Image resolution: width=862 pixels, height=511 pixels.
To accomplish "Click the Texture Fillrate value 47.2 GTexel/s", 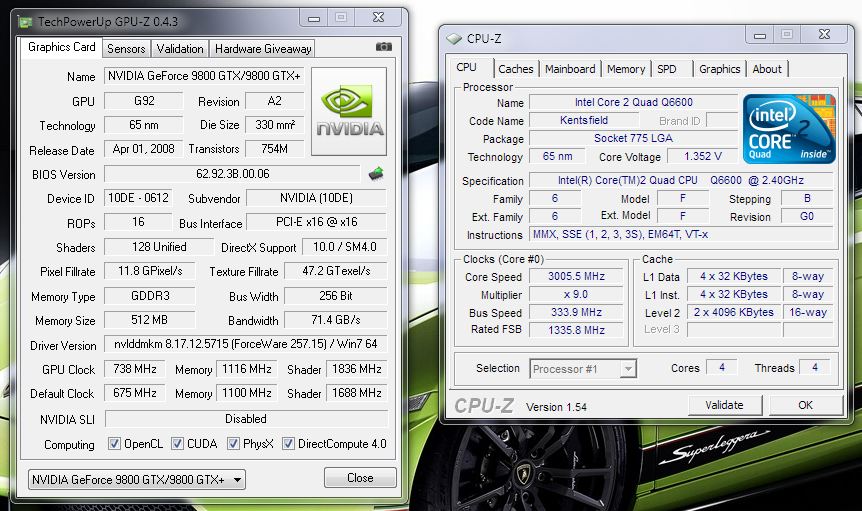I will pos(336,271).
